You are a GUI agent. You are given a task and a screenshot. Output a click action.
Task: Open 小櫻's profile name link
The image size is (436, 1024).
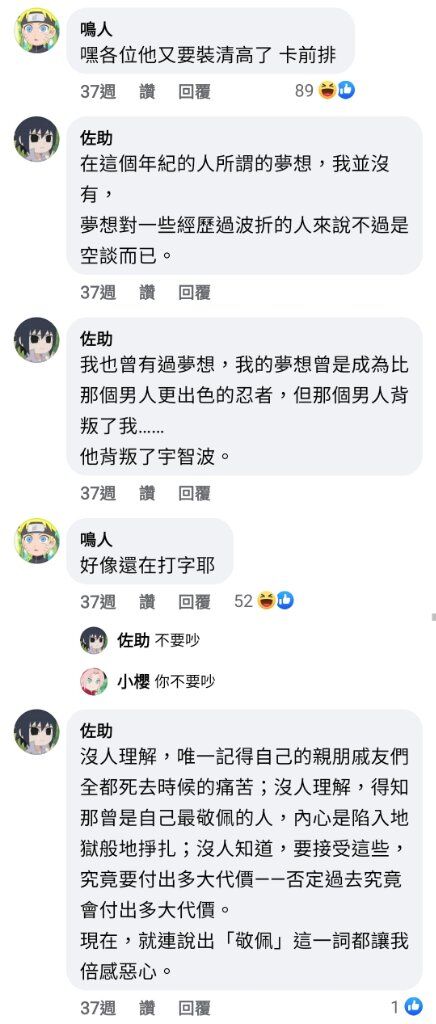(133, 682)
